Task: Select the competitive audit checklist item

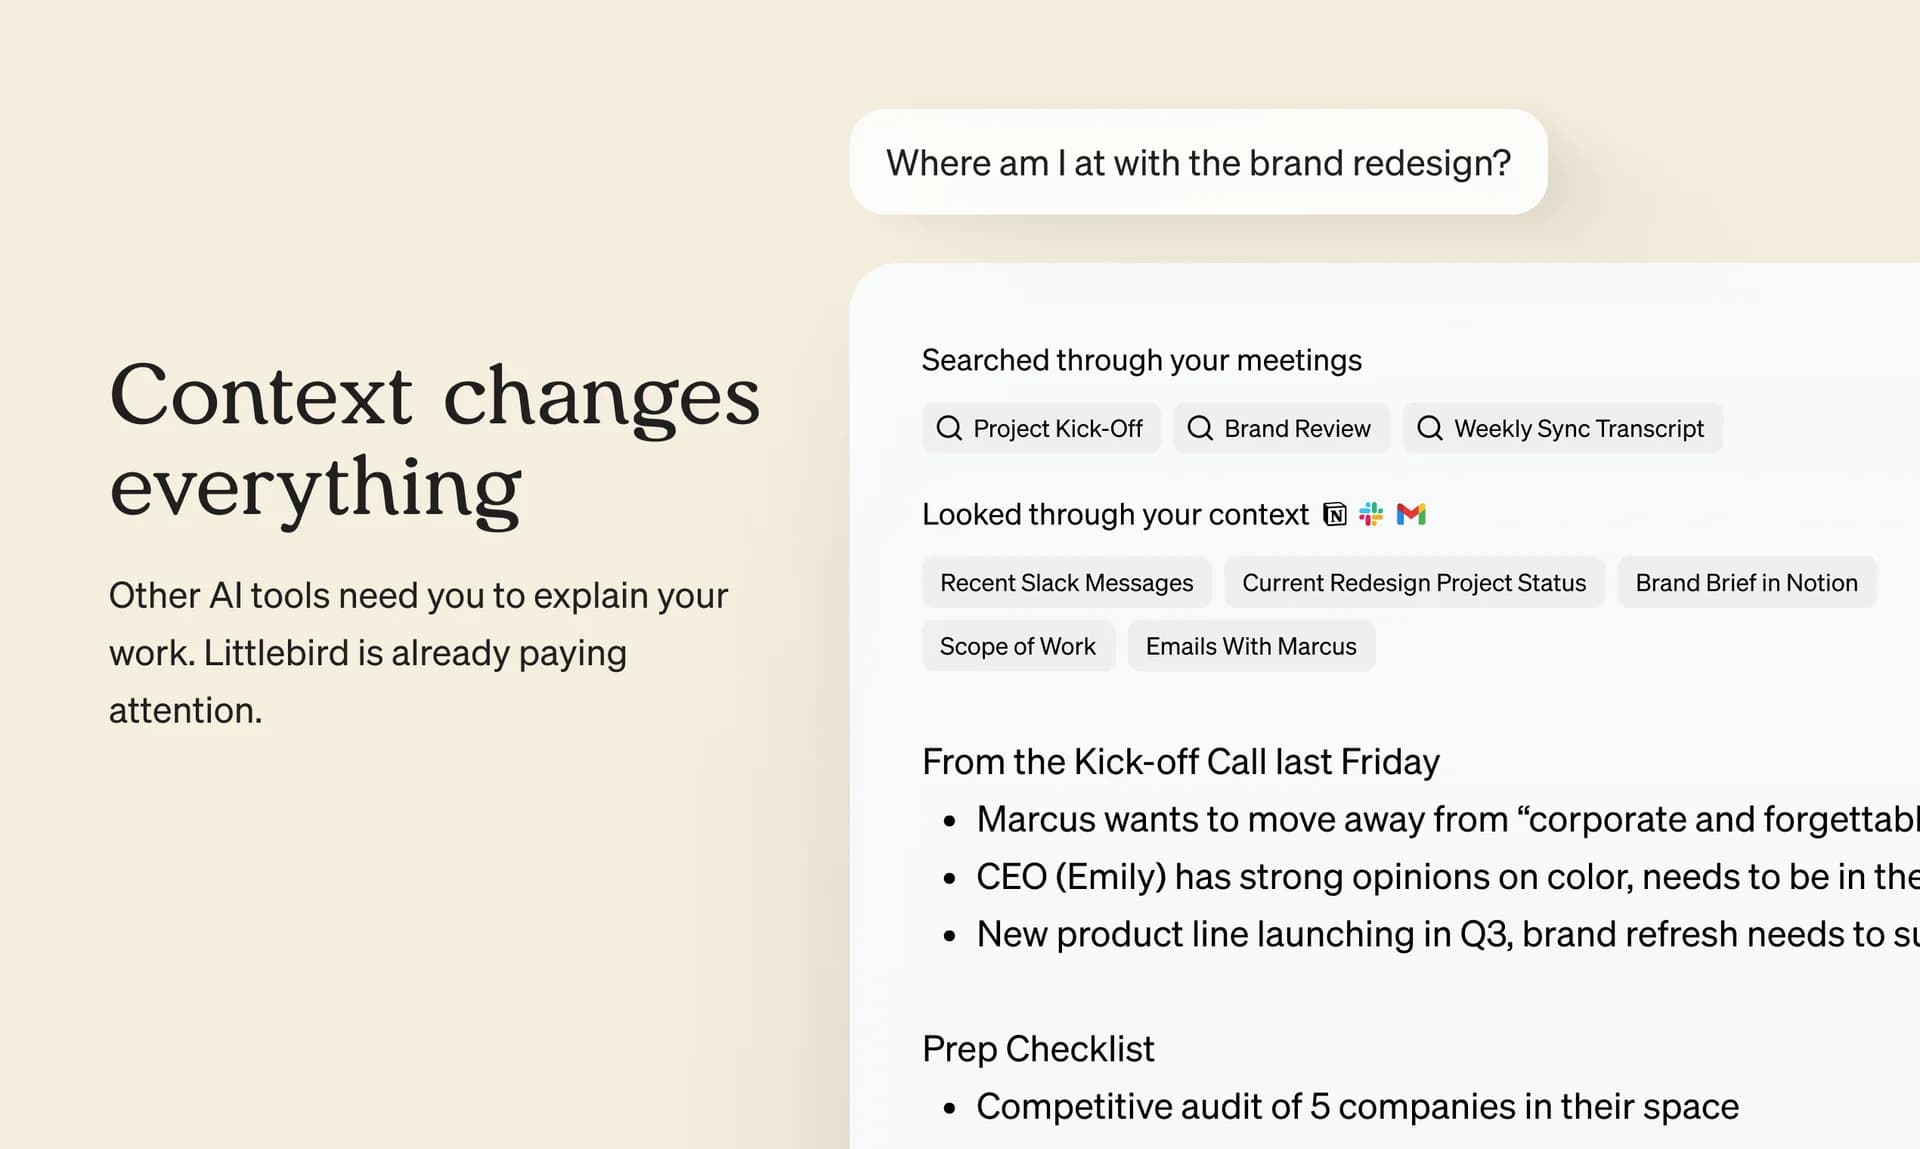Action: pyautogui.click(x=1356, y=1106)
